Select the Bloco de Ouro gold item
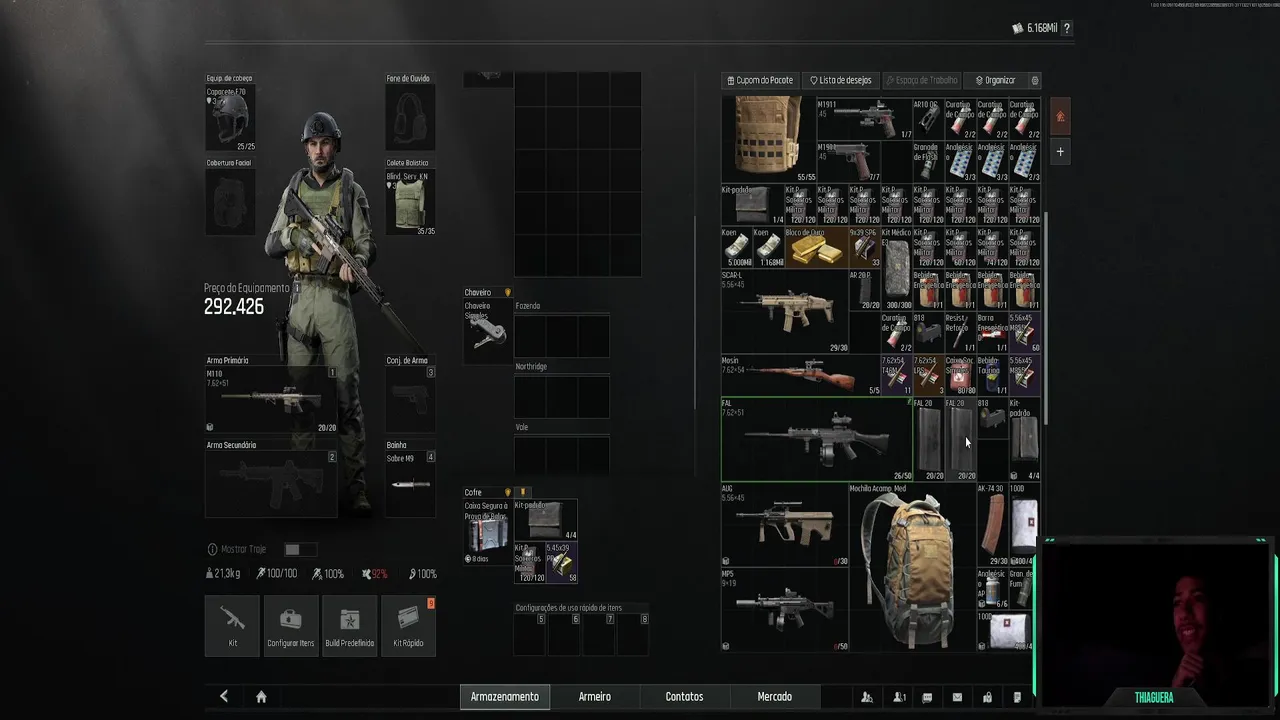Image resolution: width=1280 pixels, height=720 pixels. tap(815, 247)
